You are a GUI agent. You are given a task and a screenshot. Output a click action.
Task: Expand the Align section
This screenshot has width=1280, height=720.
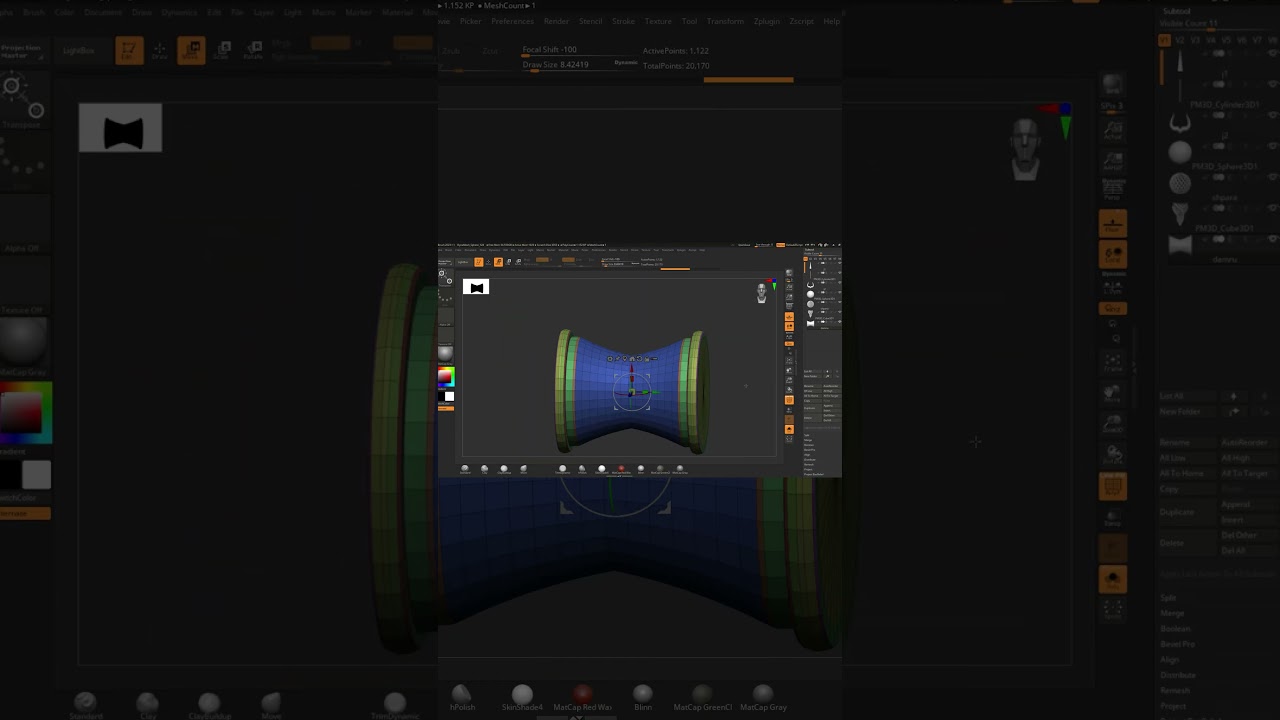click(1169, 660)
